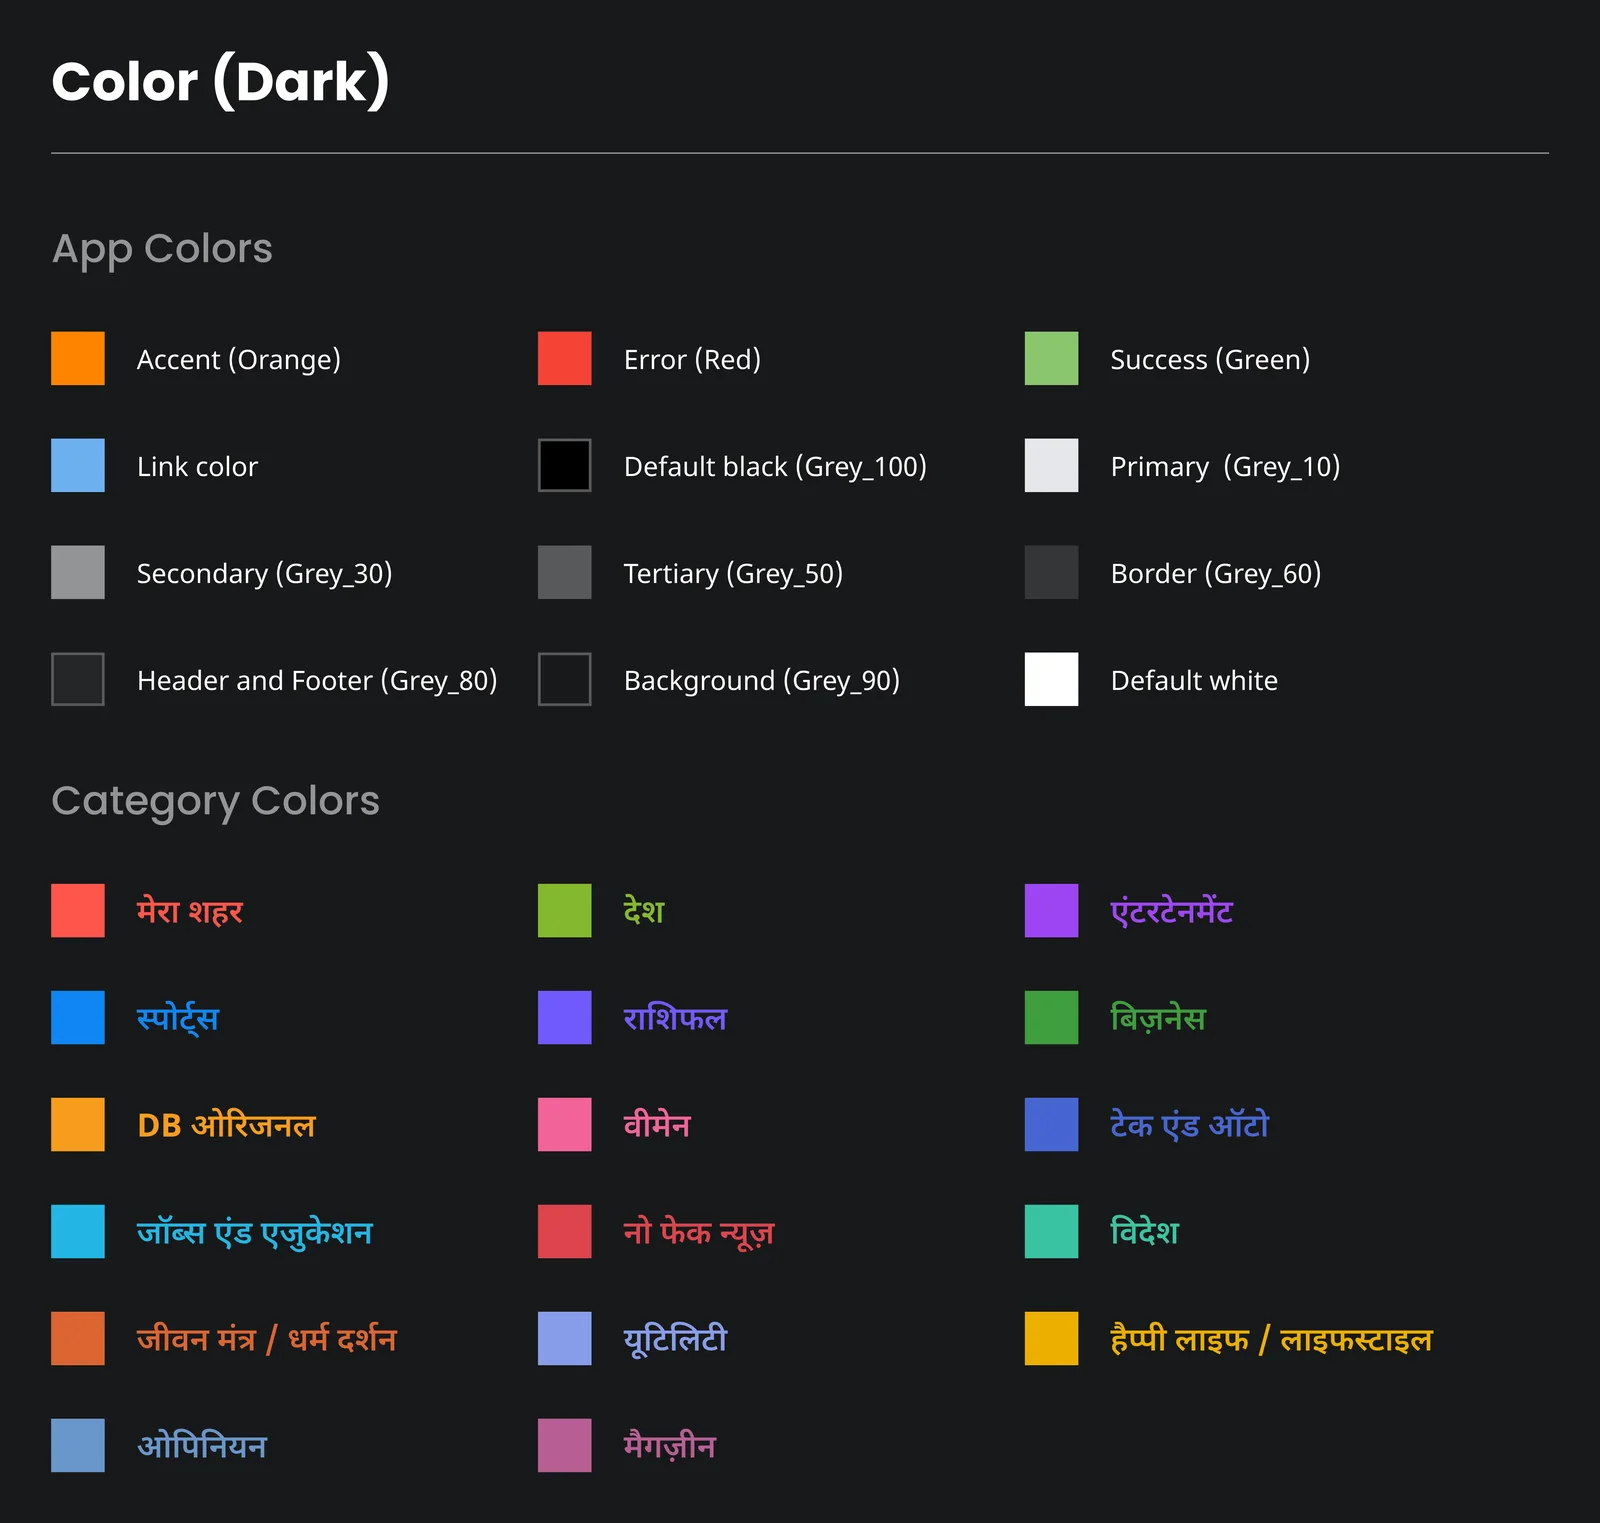
Task: Click the एंटरटेनमेंट category label
Action: pos(1171,912)
